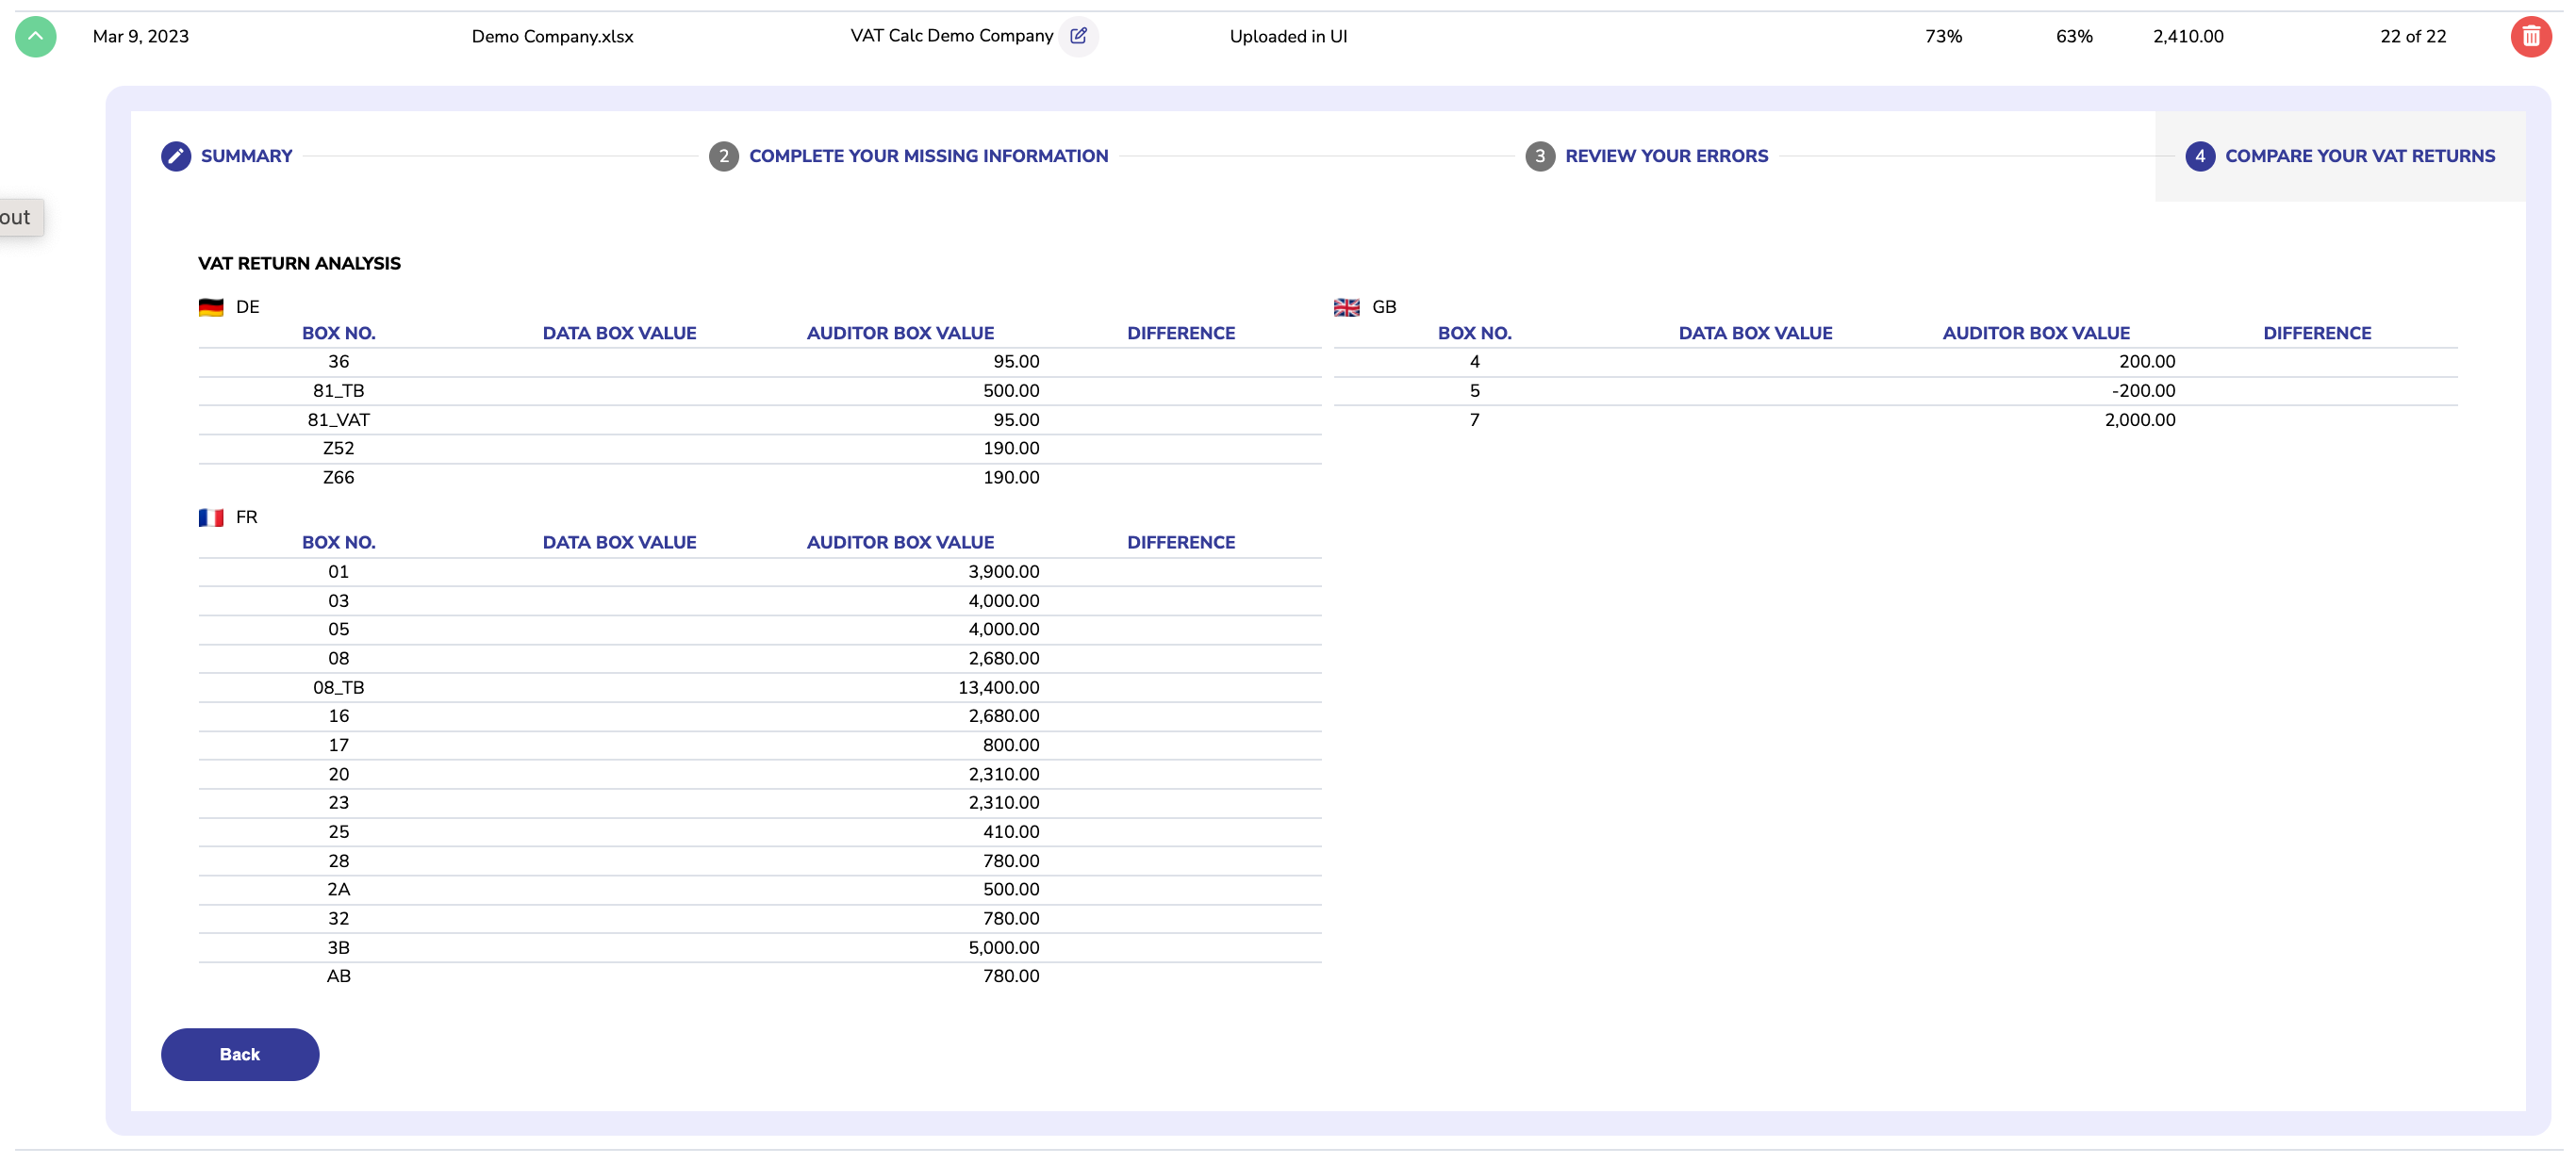Screen dimensions: 2576x1164
Task: Click the edit icon beside VAT Calc Demo Company
Action: (1078, 36)
